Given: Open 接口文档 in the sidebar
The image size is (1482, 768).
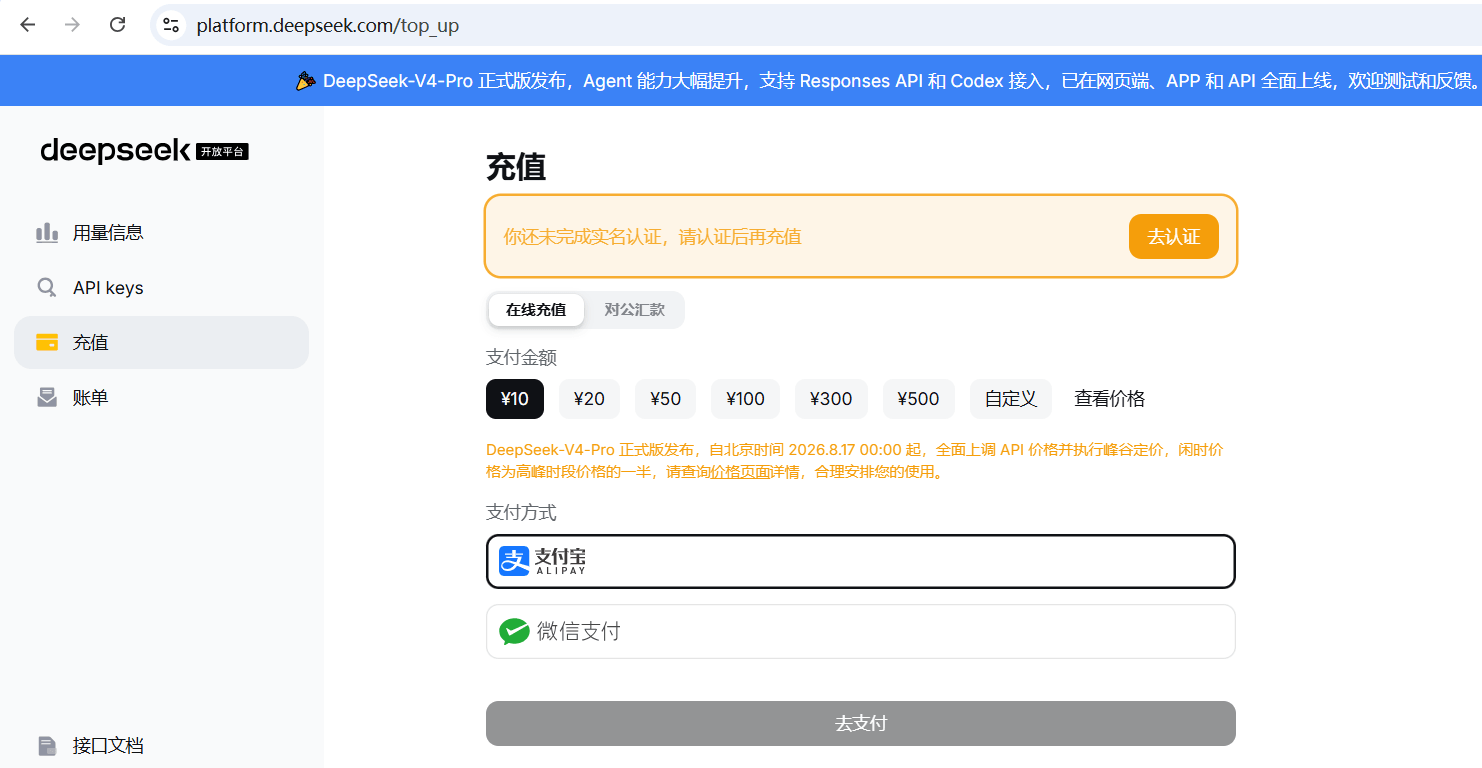Looking at the screenshot, I should (161, 746).
